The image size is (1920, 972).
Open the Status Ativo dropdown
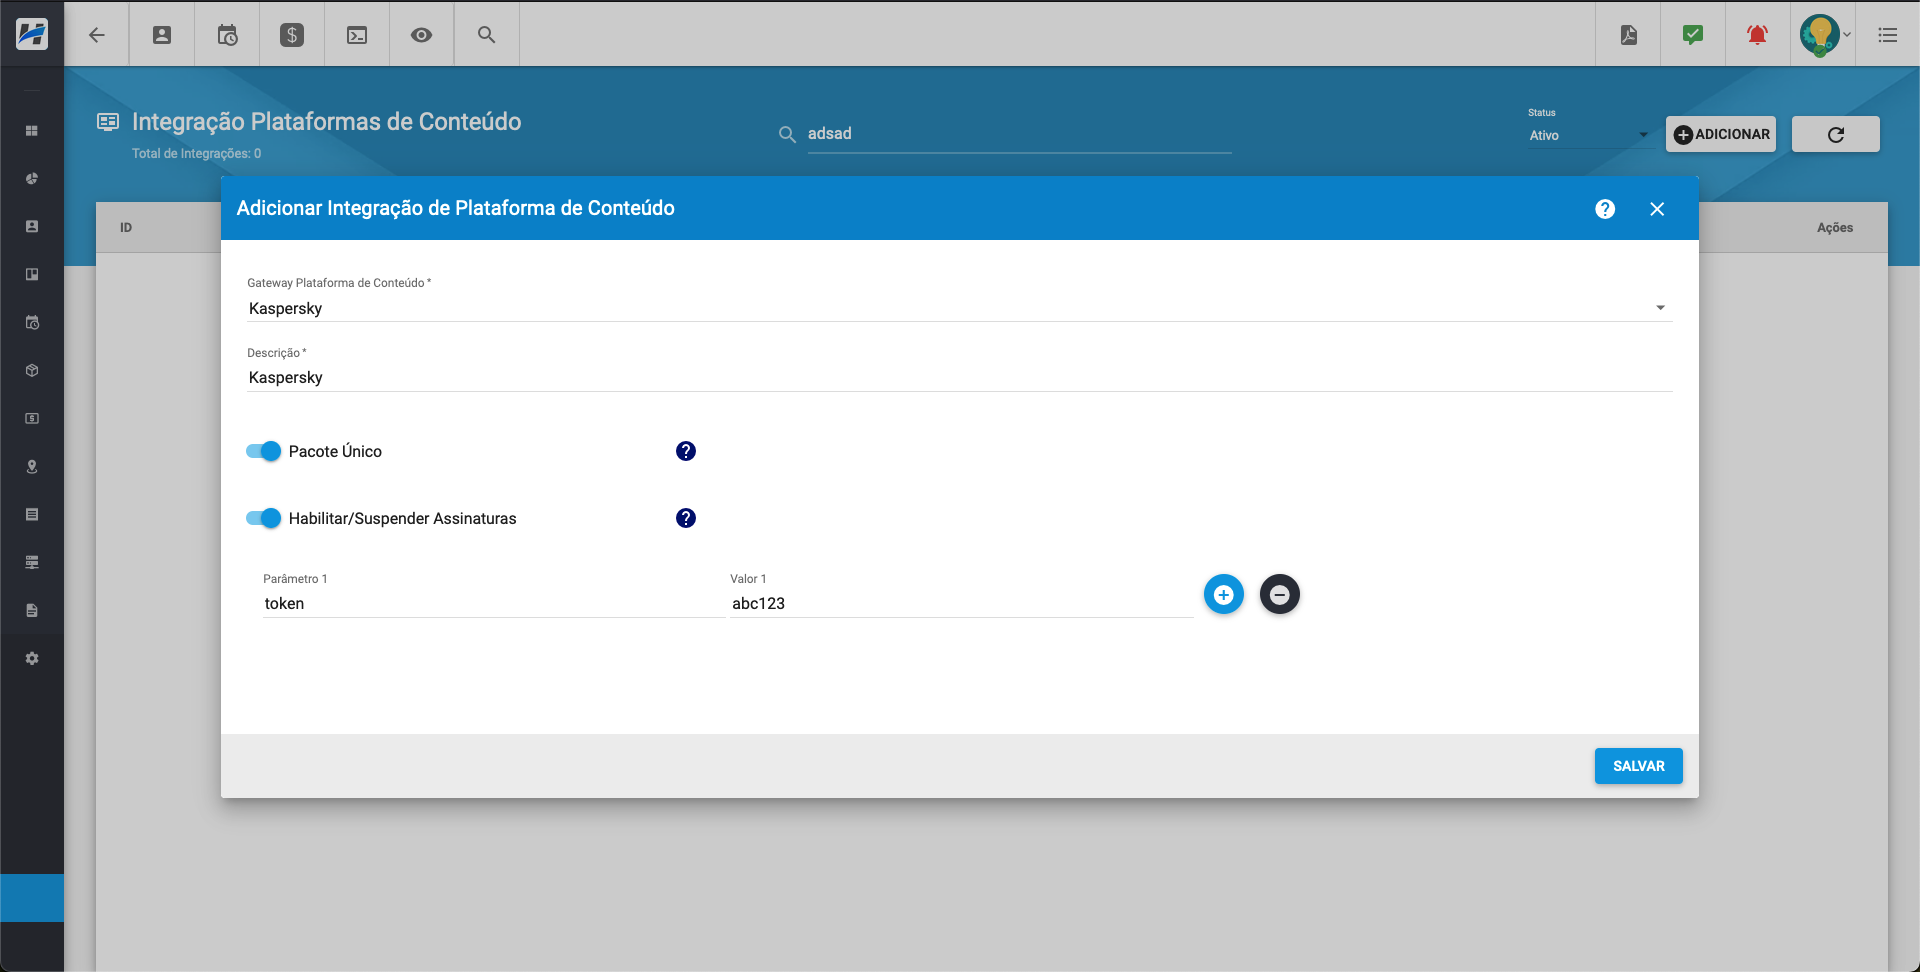pyautogui.click(x=1588, y=135)
